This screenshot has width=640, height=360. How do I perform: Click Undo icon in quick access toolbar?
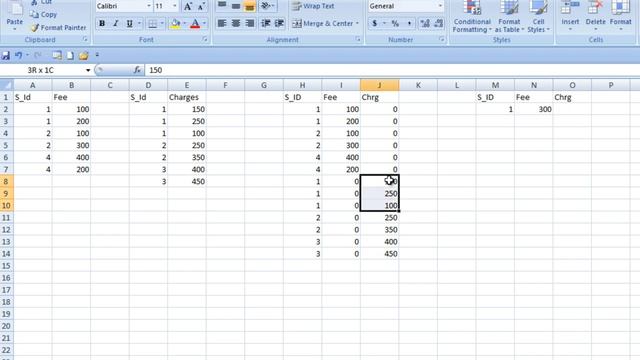(19, 55)
